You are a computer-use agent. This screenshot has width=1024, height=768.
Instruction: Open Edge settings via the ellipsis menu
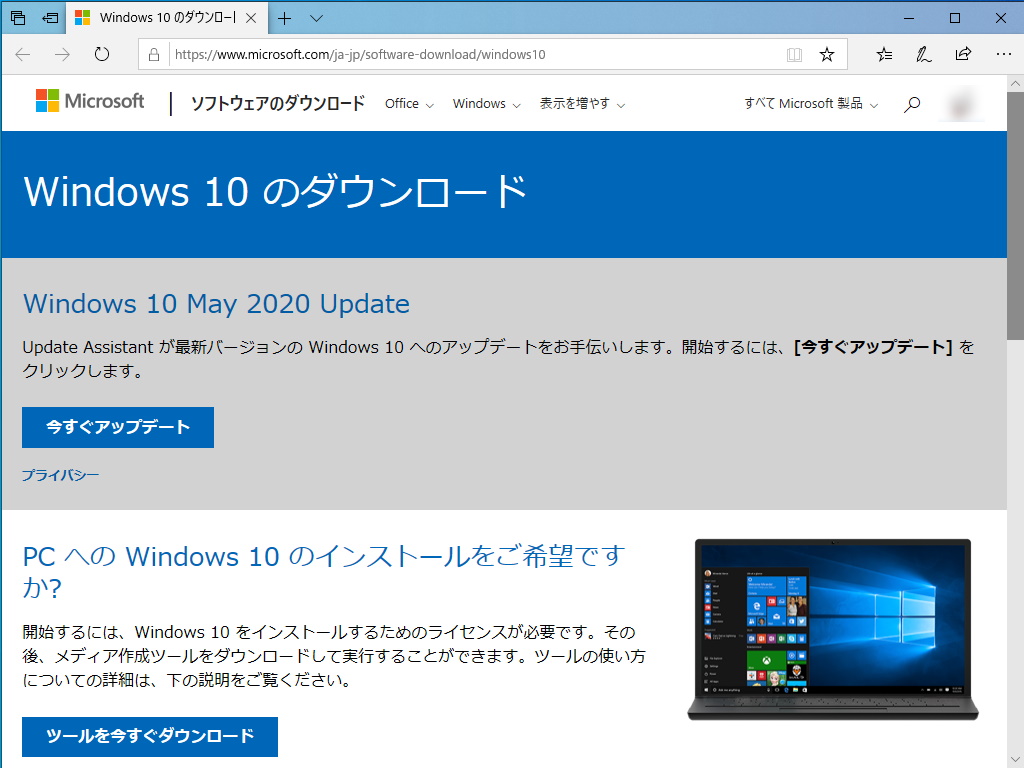pos(1003,55)
